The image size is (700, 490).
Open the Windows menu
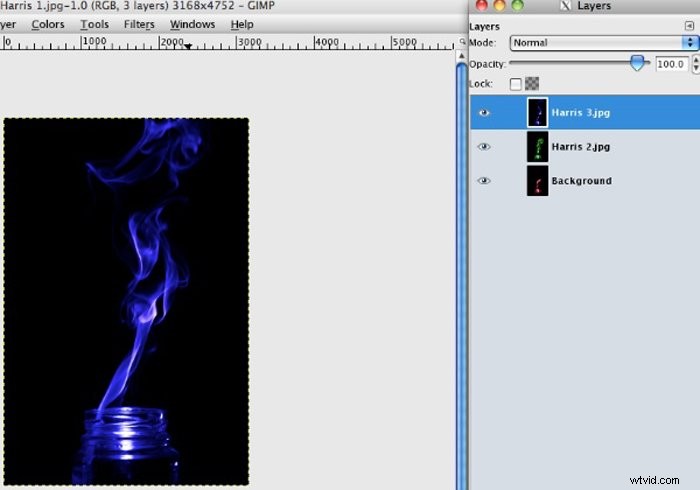[x=192, y=24]
